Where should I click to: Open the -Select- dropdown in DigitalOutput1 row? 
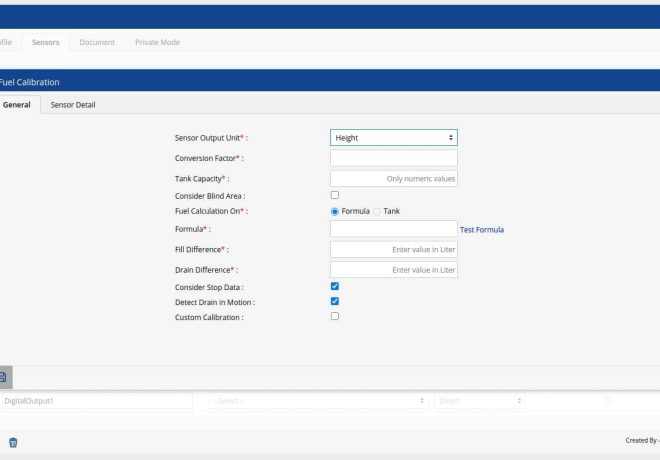tap(320, 400)
